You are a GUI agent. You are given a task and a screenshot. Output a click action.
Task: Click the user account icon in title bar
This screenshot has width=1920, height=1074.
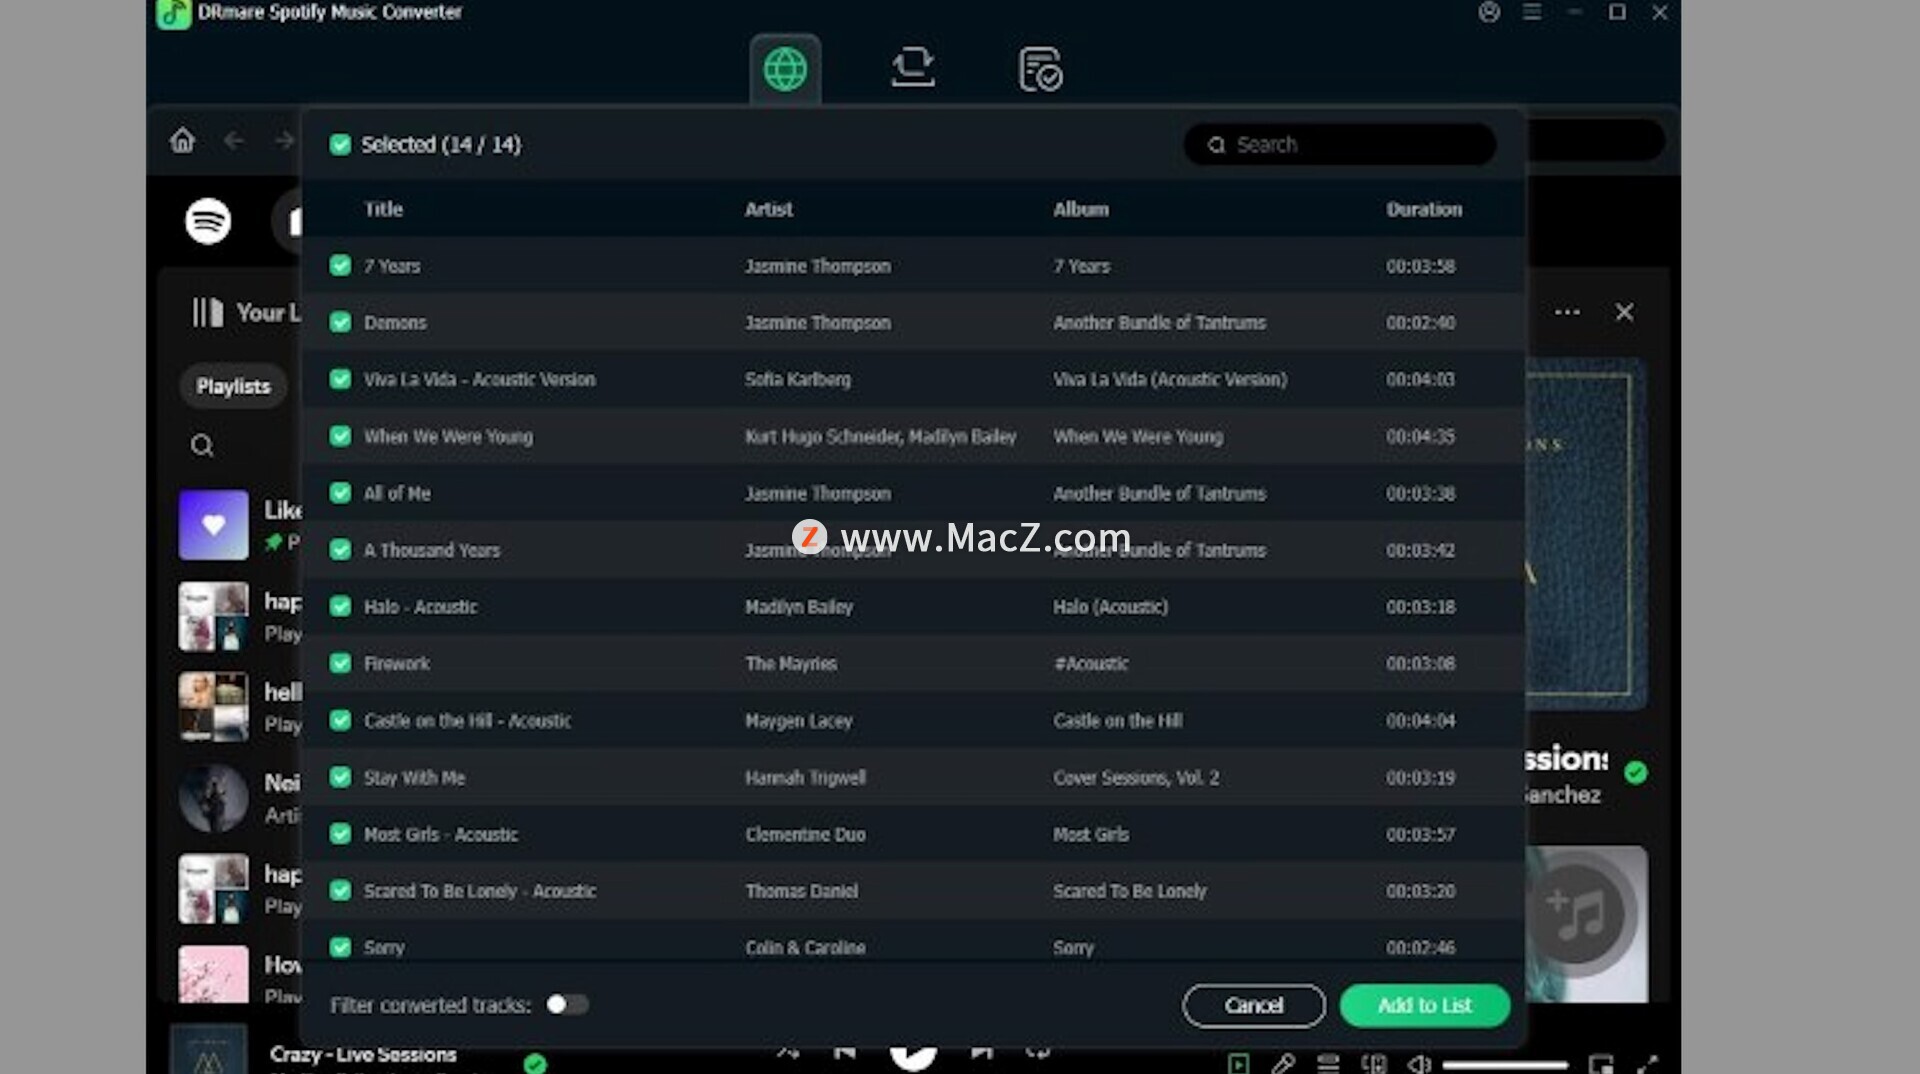(1489, 12)
